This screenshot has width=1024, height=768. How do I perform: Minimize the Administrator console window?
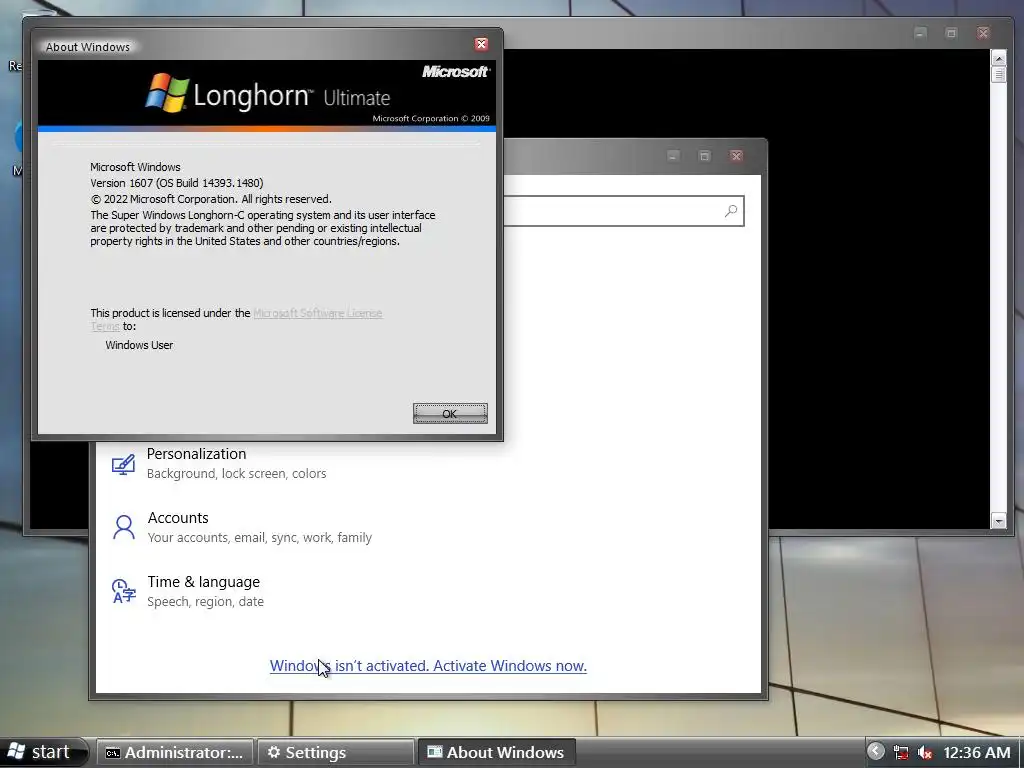[x=920, y=33]
